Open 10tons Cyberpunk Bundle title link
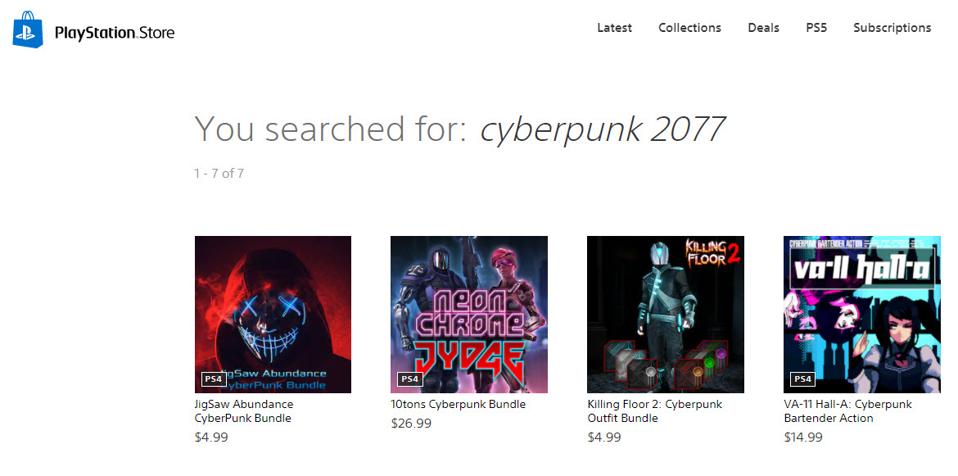This screenshot has width=958, height=476. tap(458, 404)
